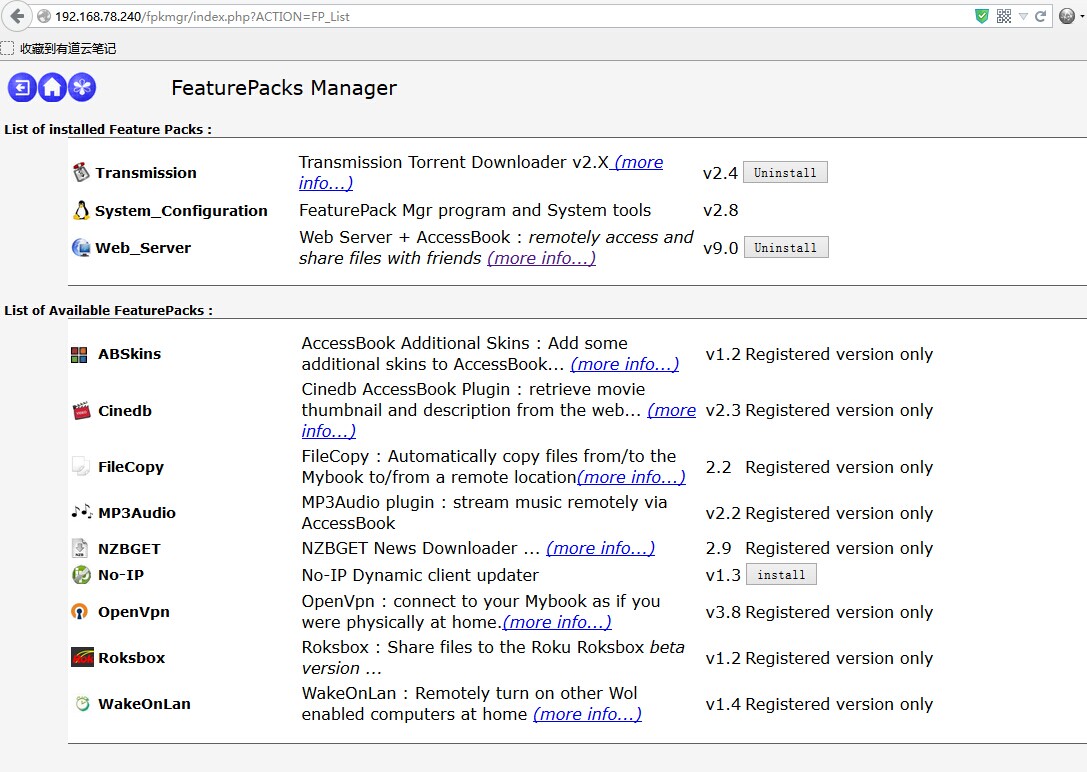The image size is (1087, 772).
Task: Click 'Registered version only' in the ABSkins row
Action: tap(839, 354)
